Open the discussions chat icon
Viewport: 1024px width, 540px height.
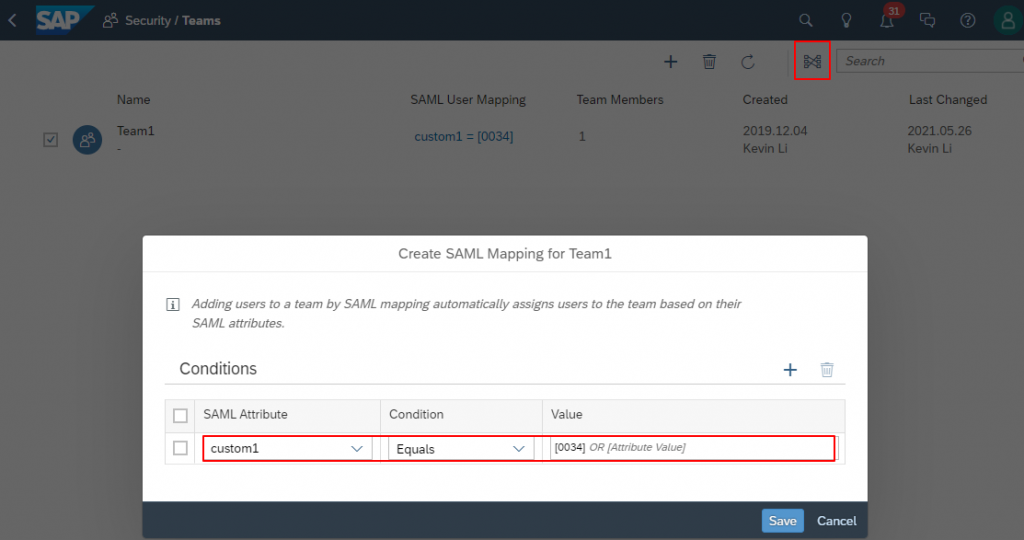coord(927,20)
